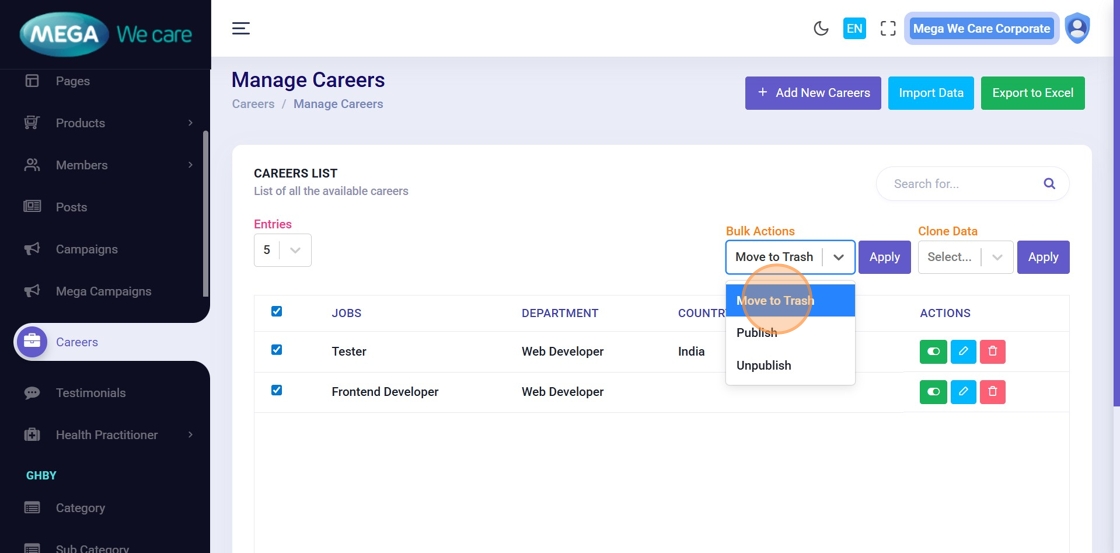This screenshot has height=553, width=1120.
Task: Click the sidebar vertical scrollbar
Action: [206, 210]
